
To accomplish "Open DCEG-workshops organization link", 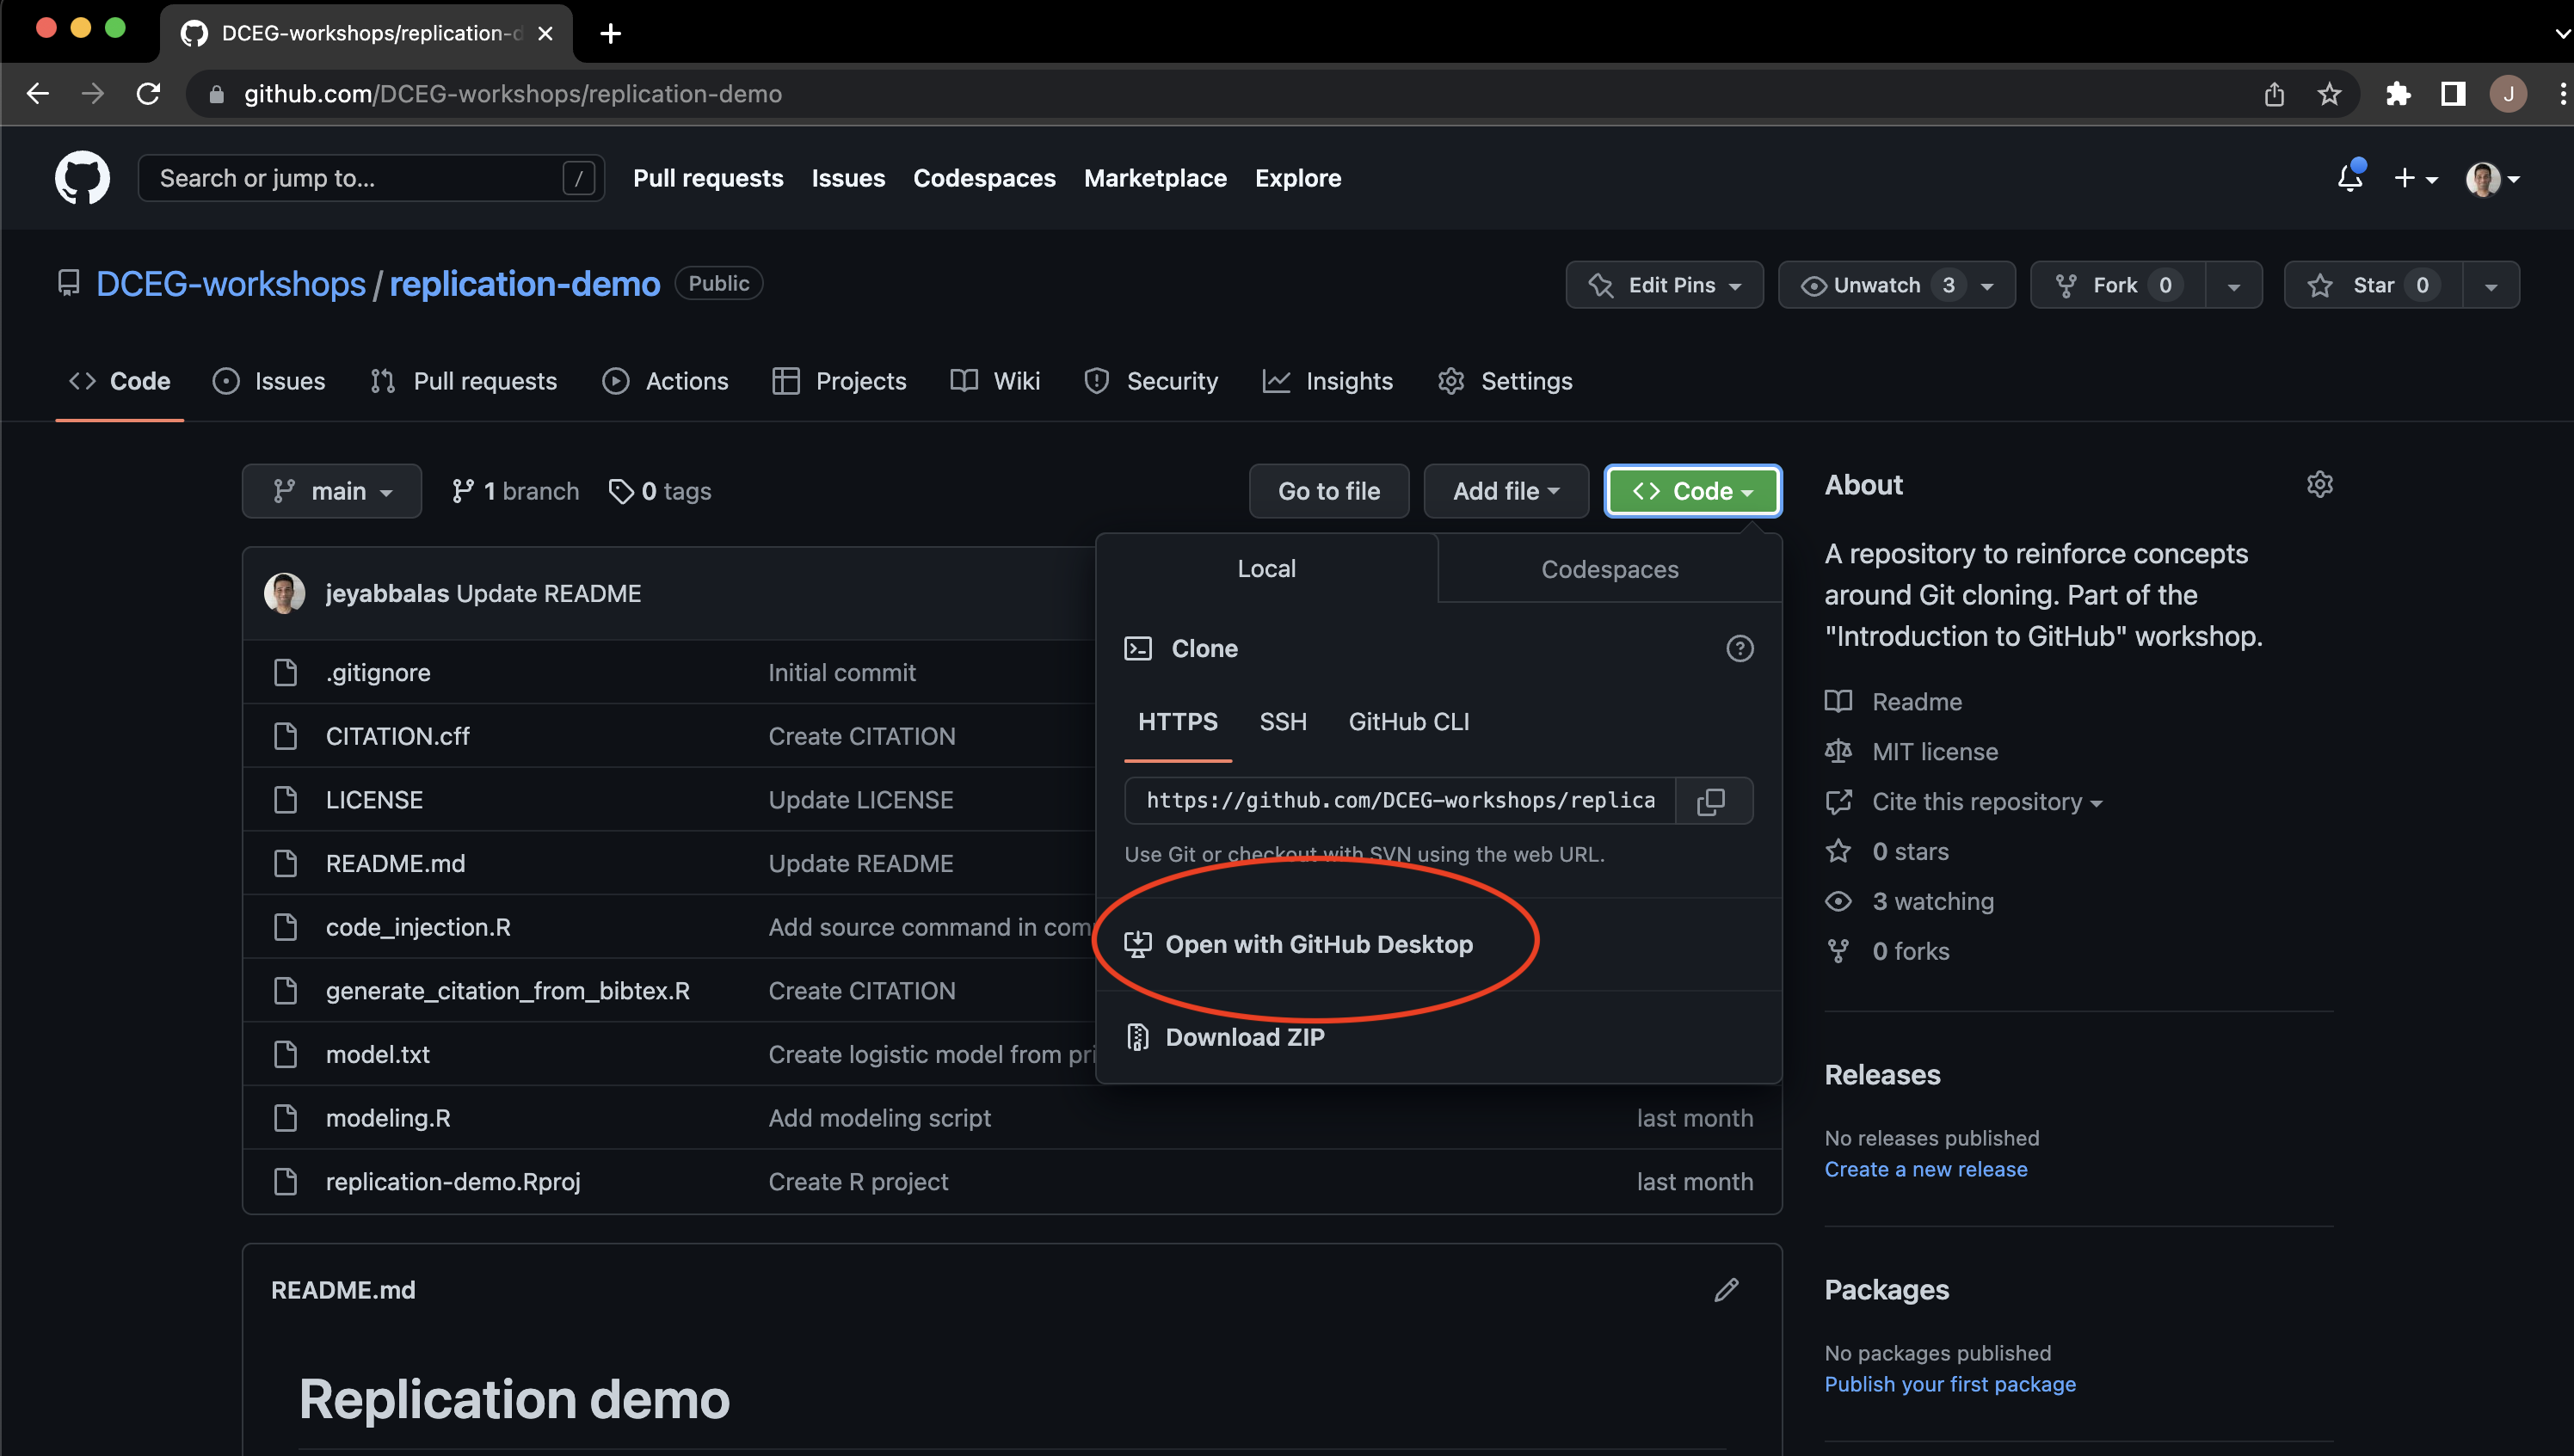I will click(231, 284).
